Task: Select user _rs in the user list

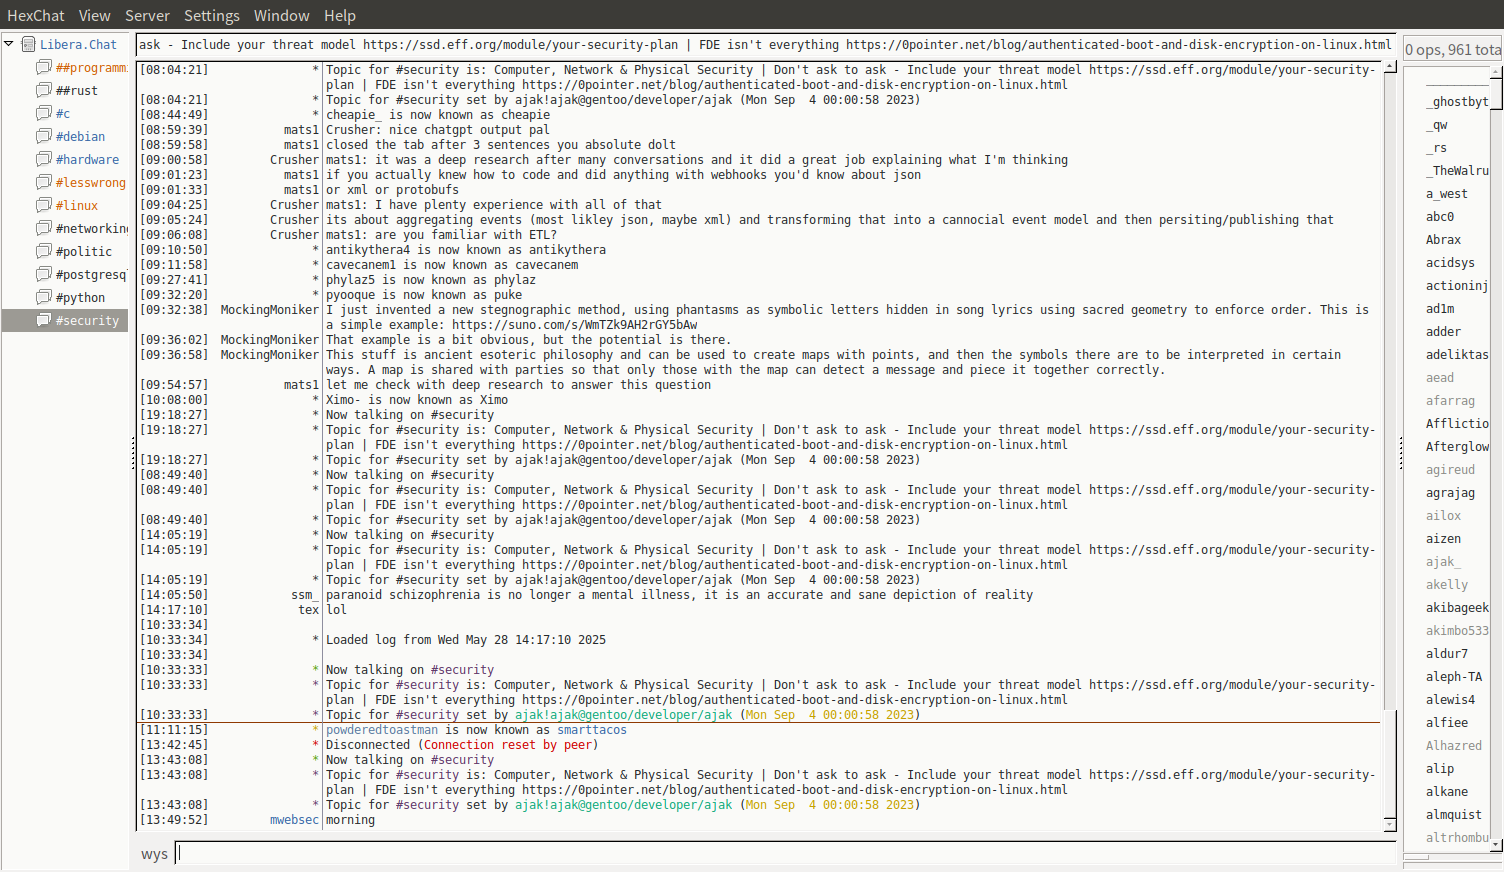Action: [1436, 148]
